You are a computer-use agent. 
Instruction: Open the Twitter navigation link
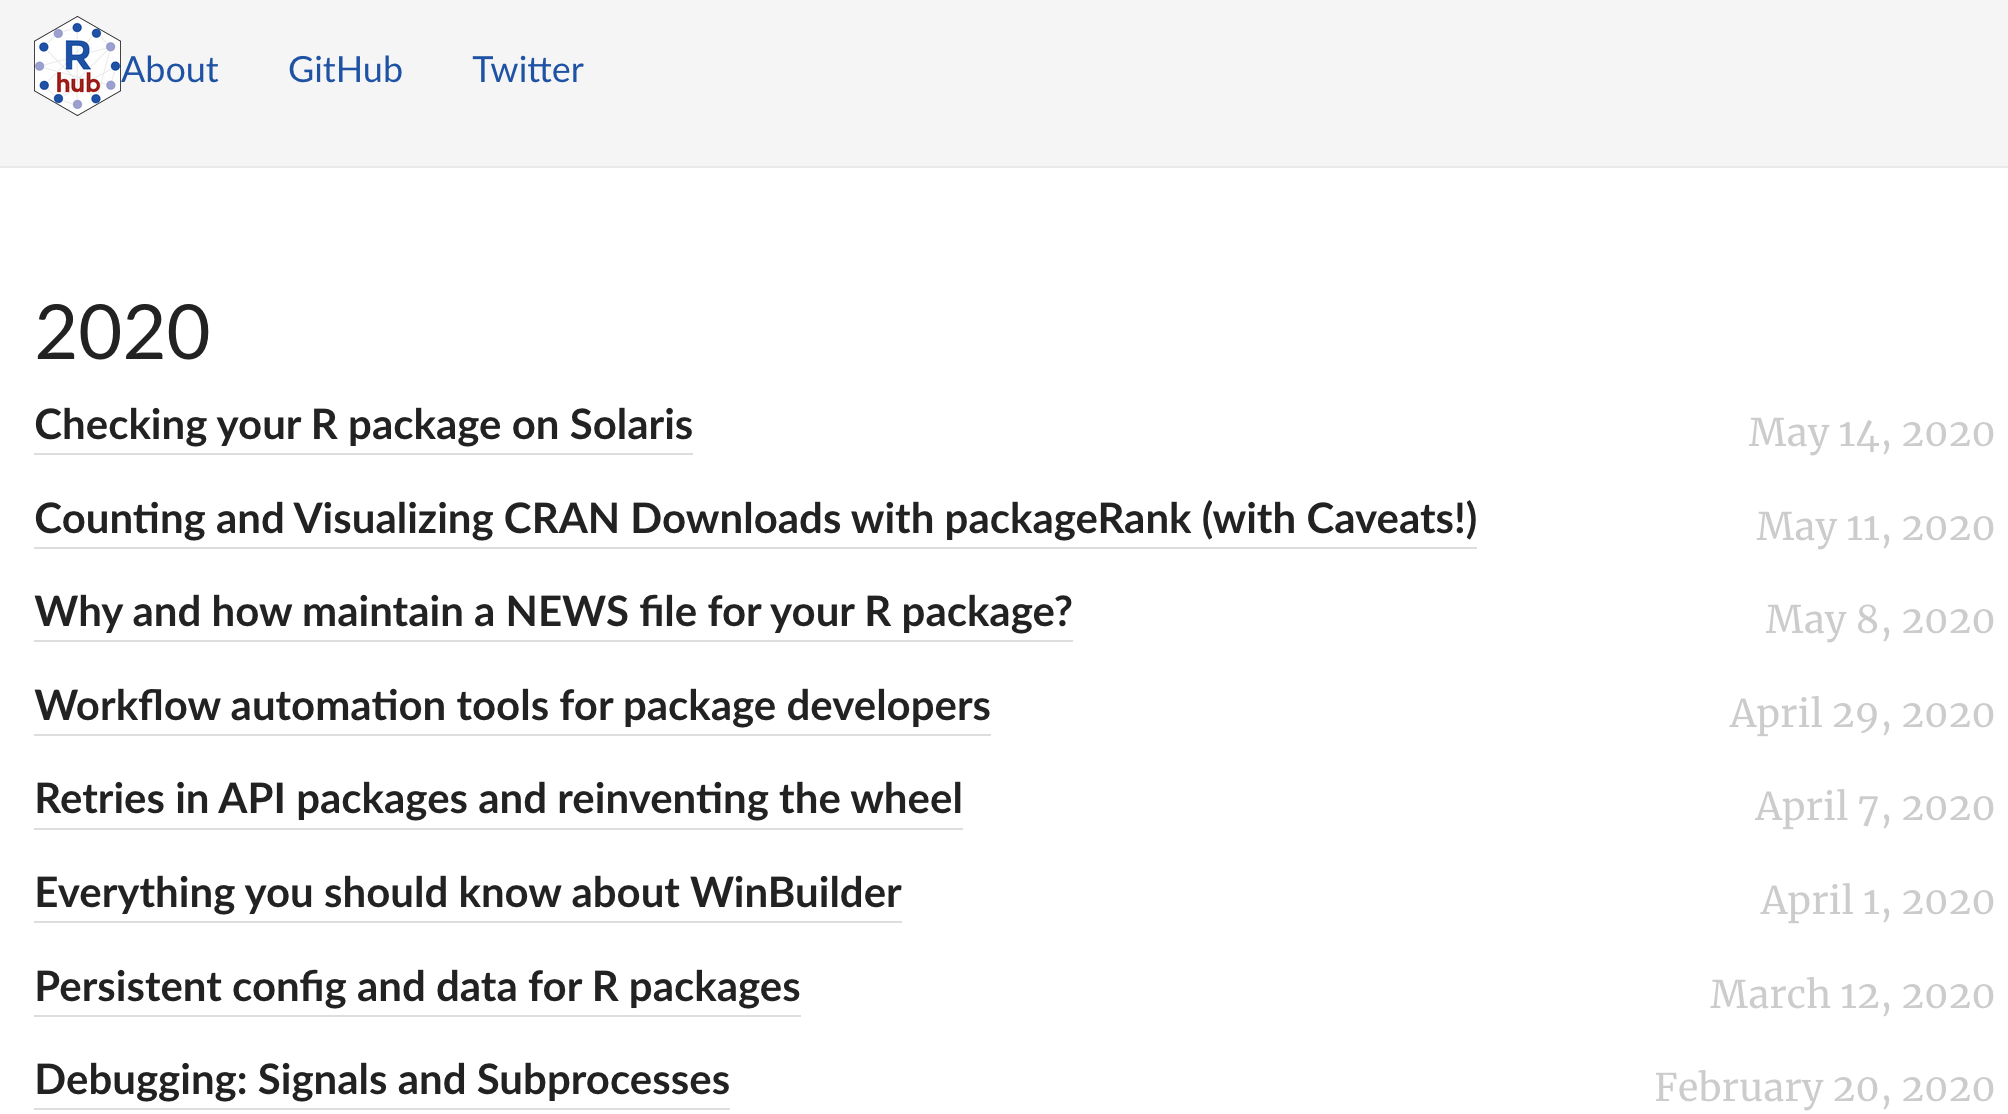coord(527,70)
